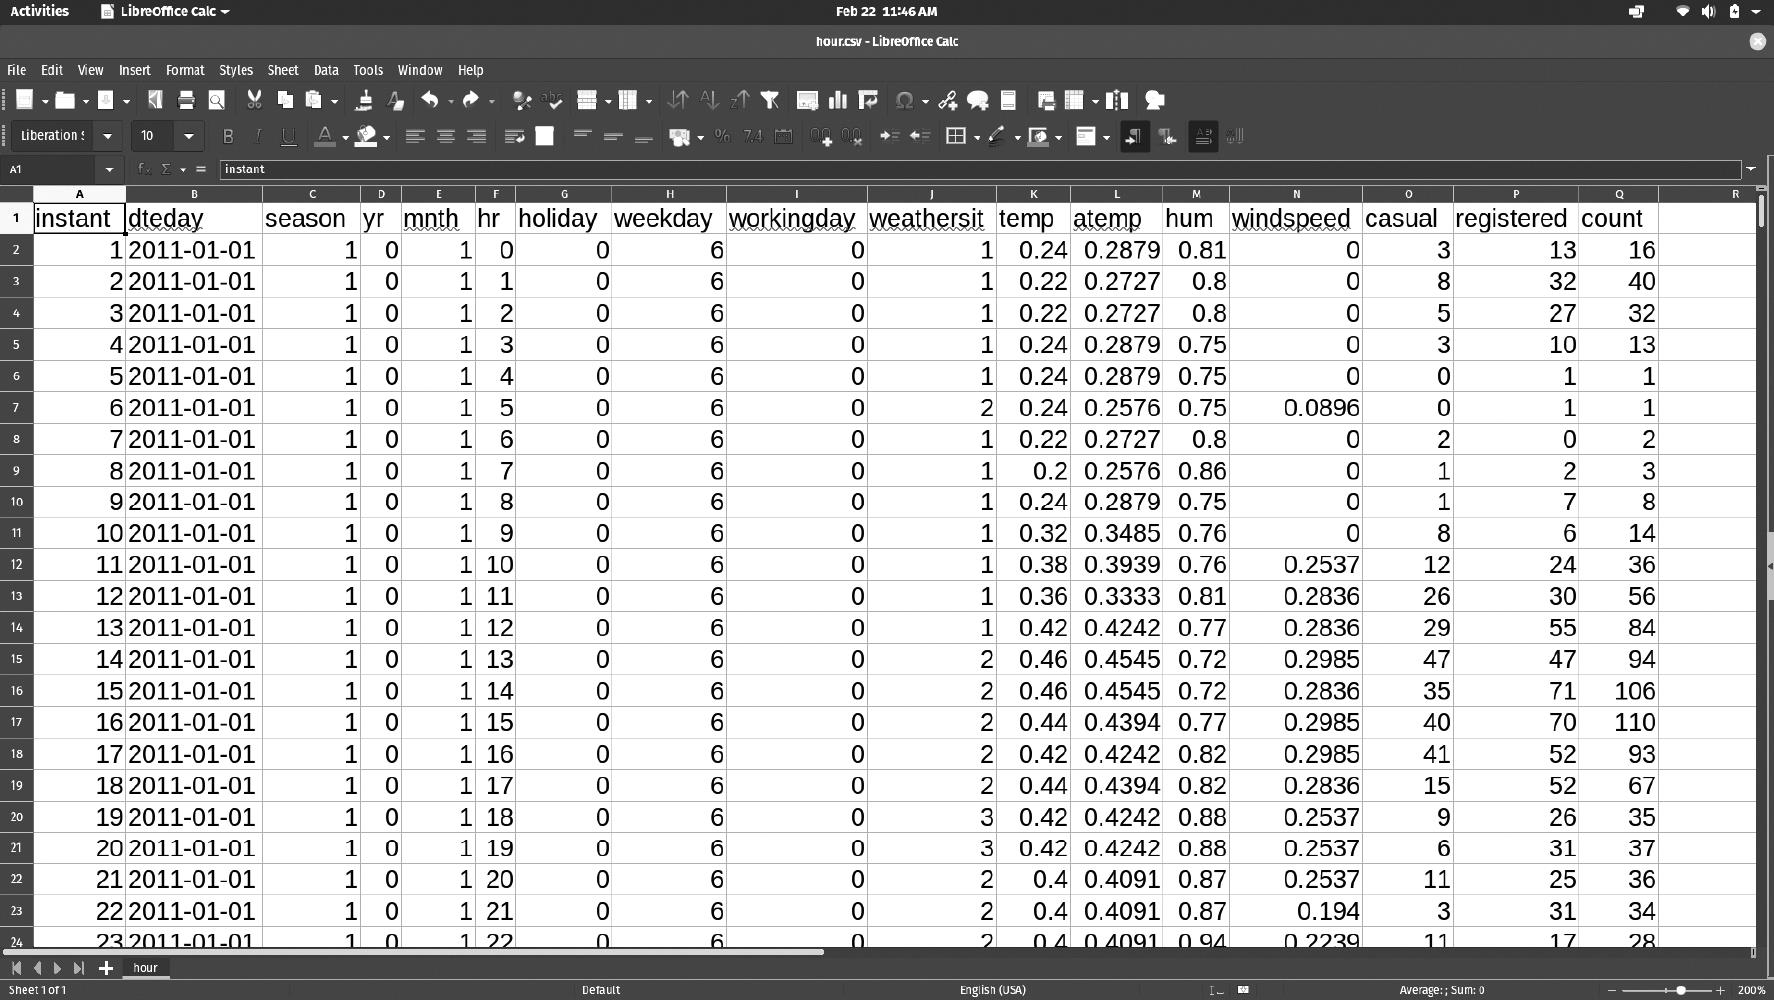
Task: Toggle Align Left for cell text
Action: [415, 136]
